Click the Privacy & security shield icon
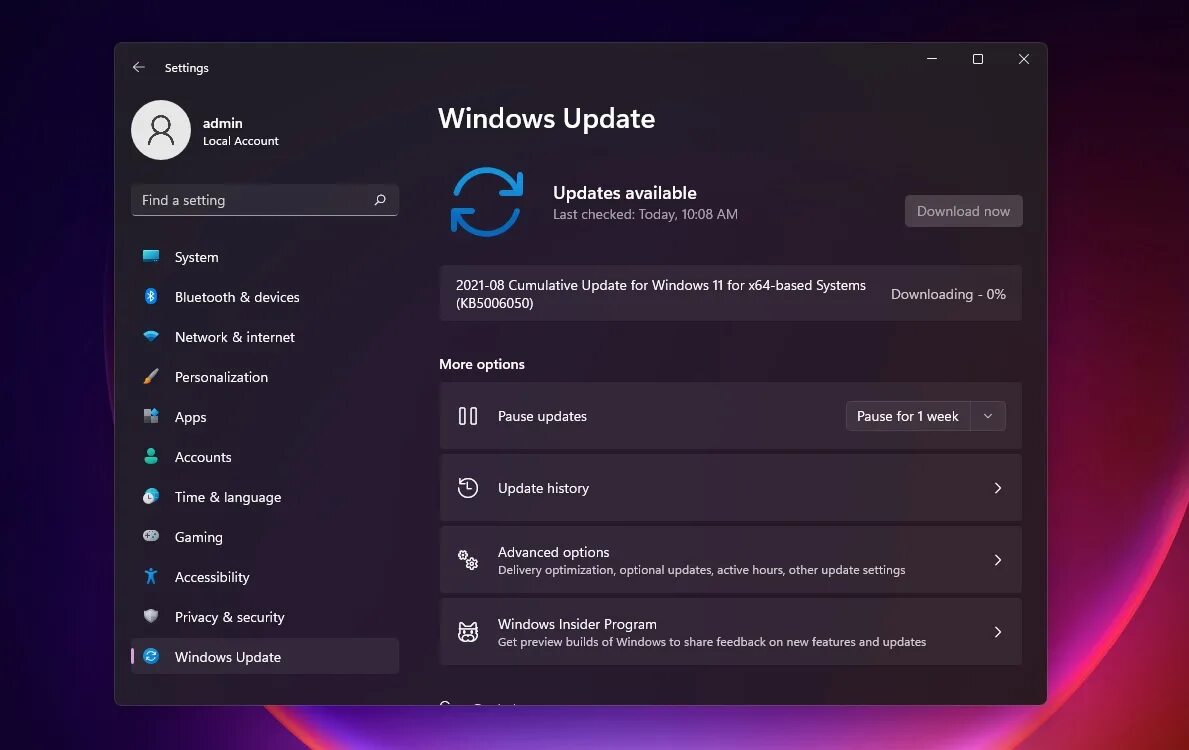Screen dimensions: 1189x750 point(151,616)
